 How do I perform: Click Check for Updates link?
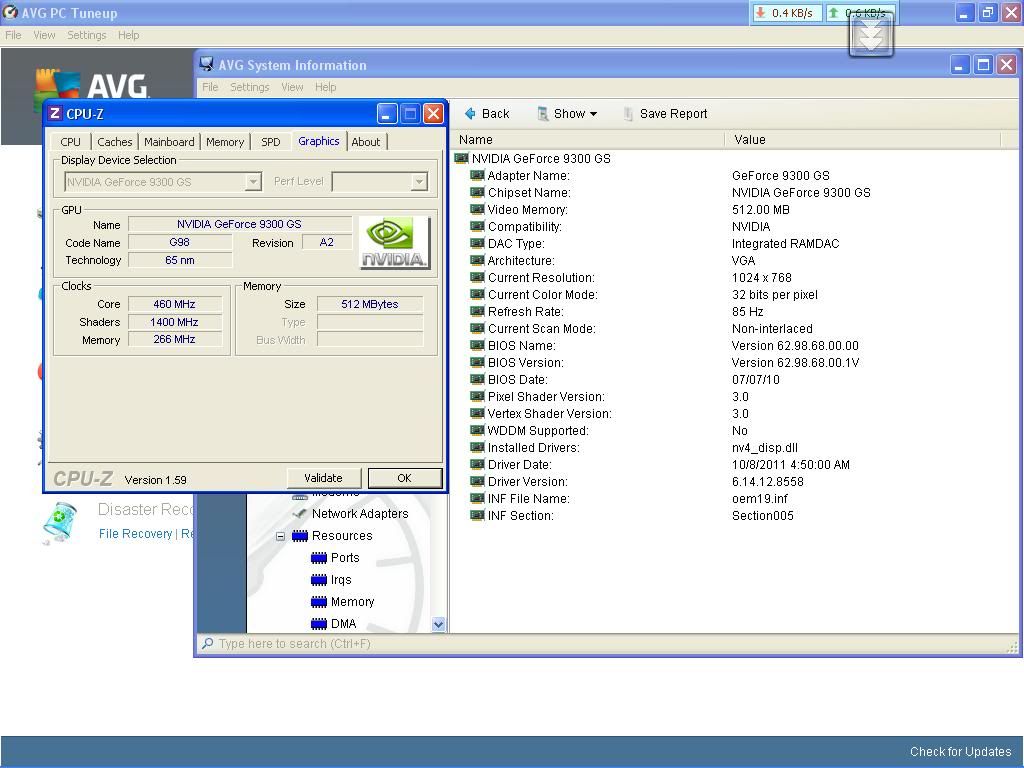click(961, 752)
